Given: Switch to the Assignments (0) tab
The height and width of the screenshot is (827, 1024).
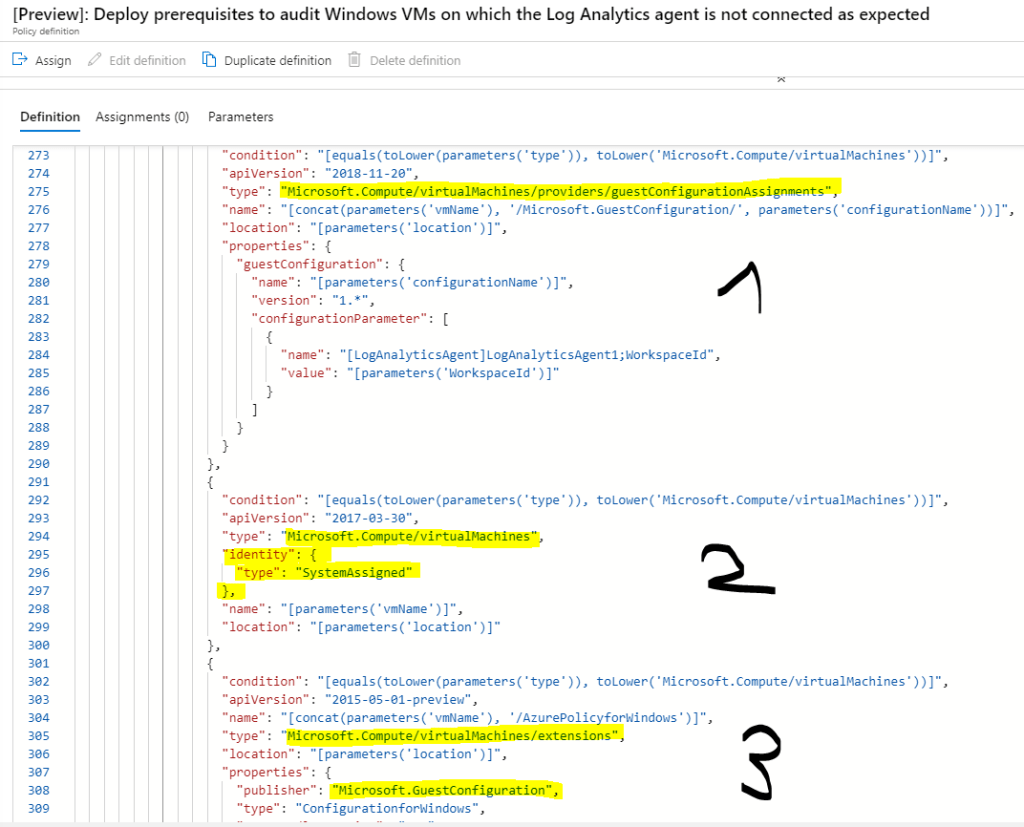Looking at the screenshot, I should [x=142, y=117].
